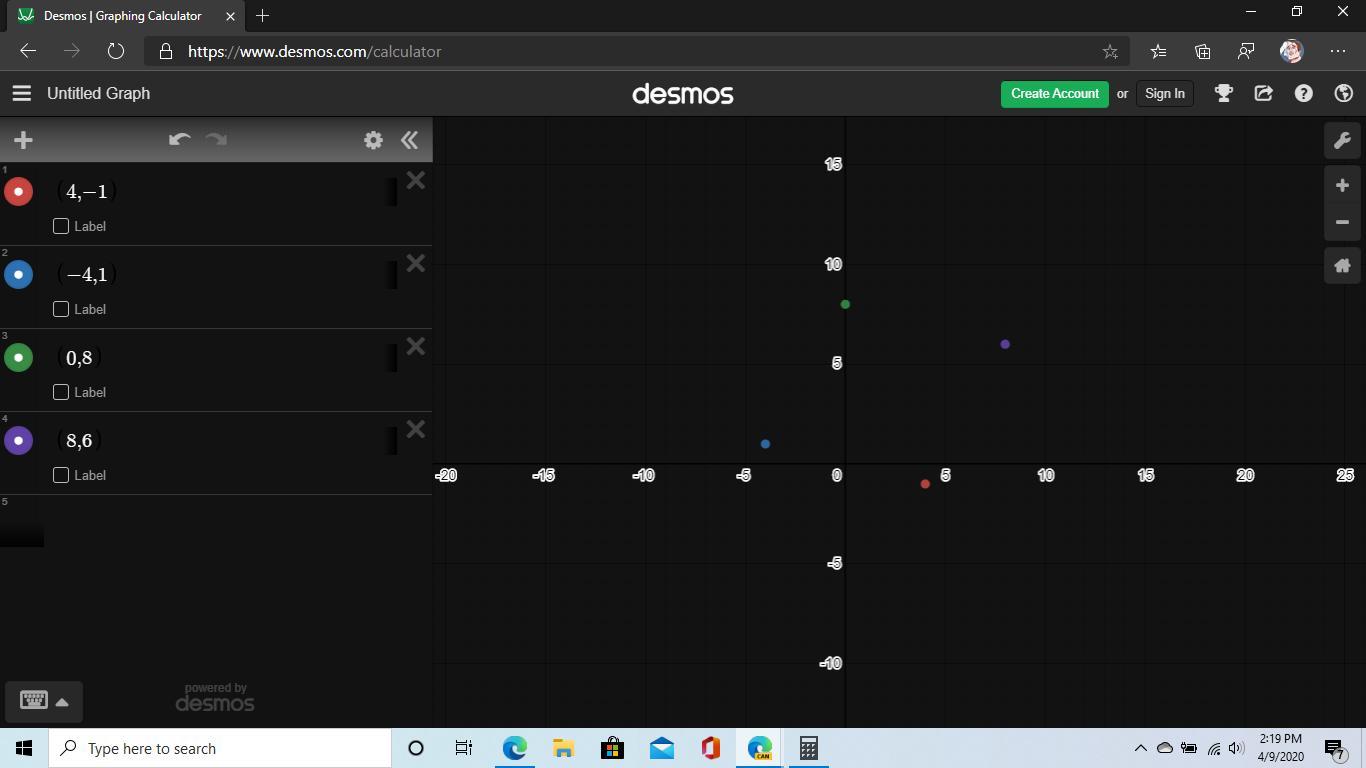Click the green point on the graph
This screenshot has height=768, width=1366.
(x=845, y=304)
